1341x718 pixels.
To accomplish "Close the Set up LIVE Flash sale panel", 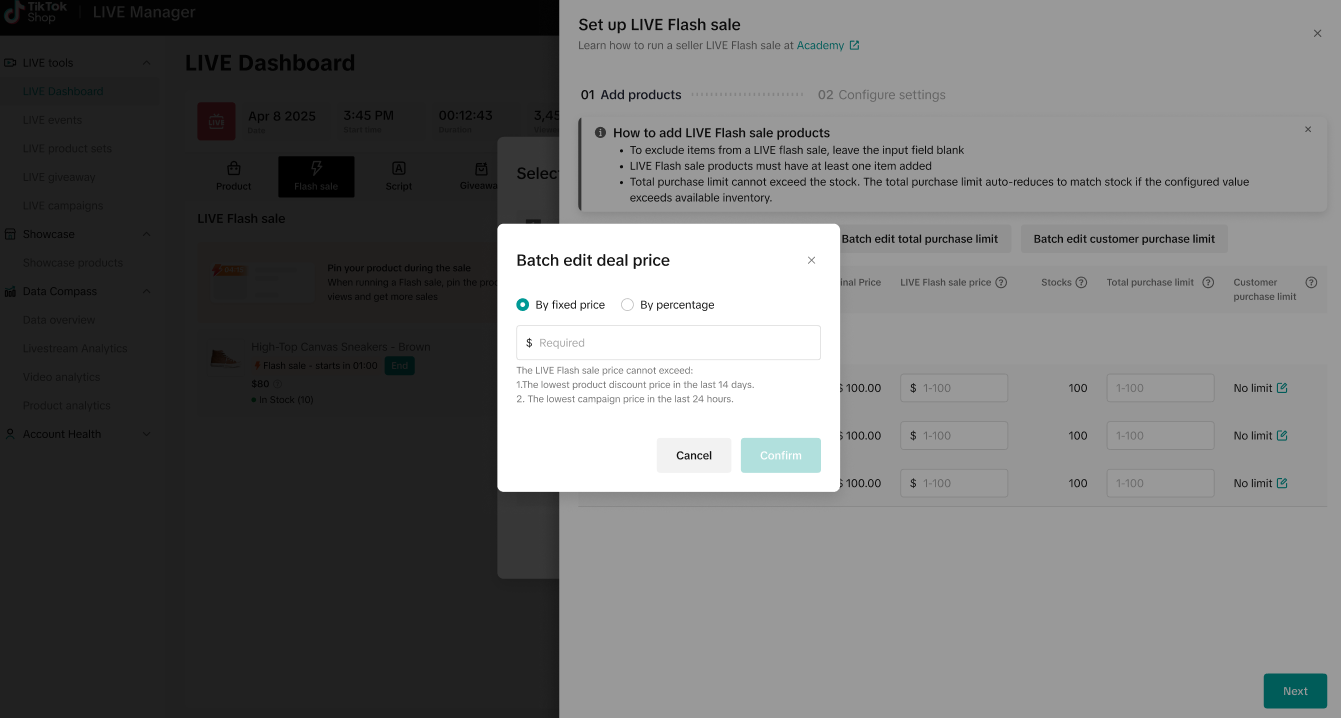I will 1317,33.
